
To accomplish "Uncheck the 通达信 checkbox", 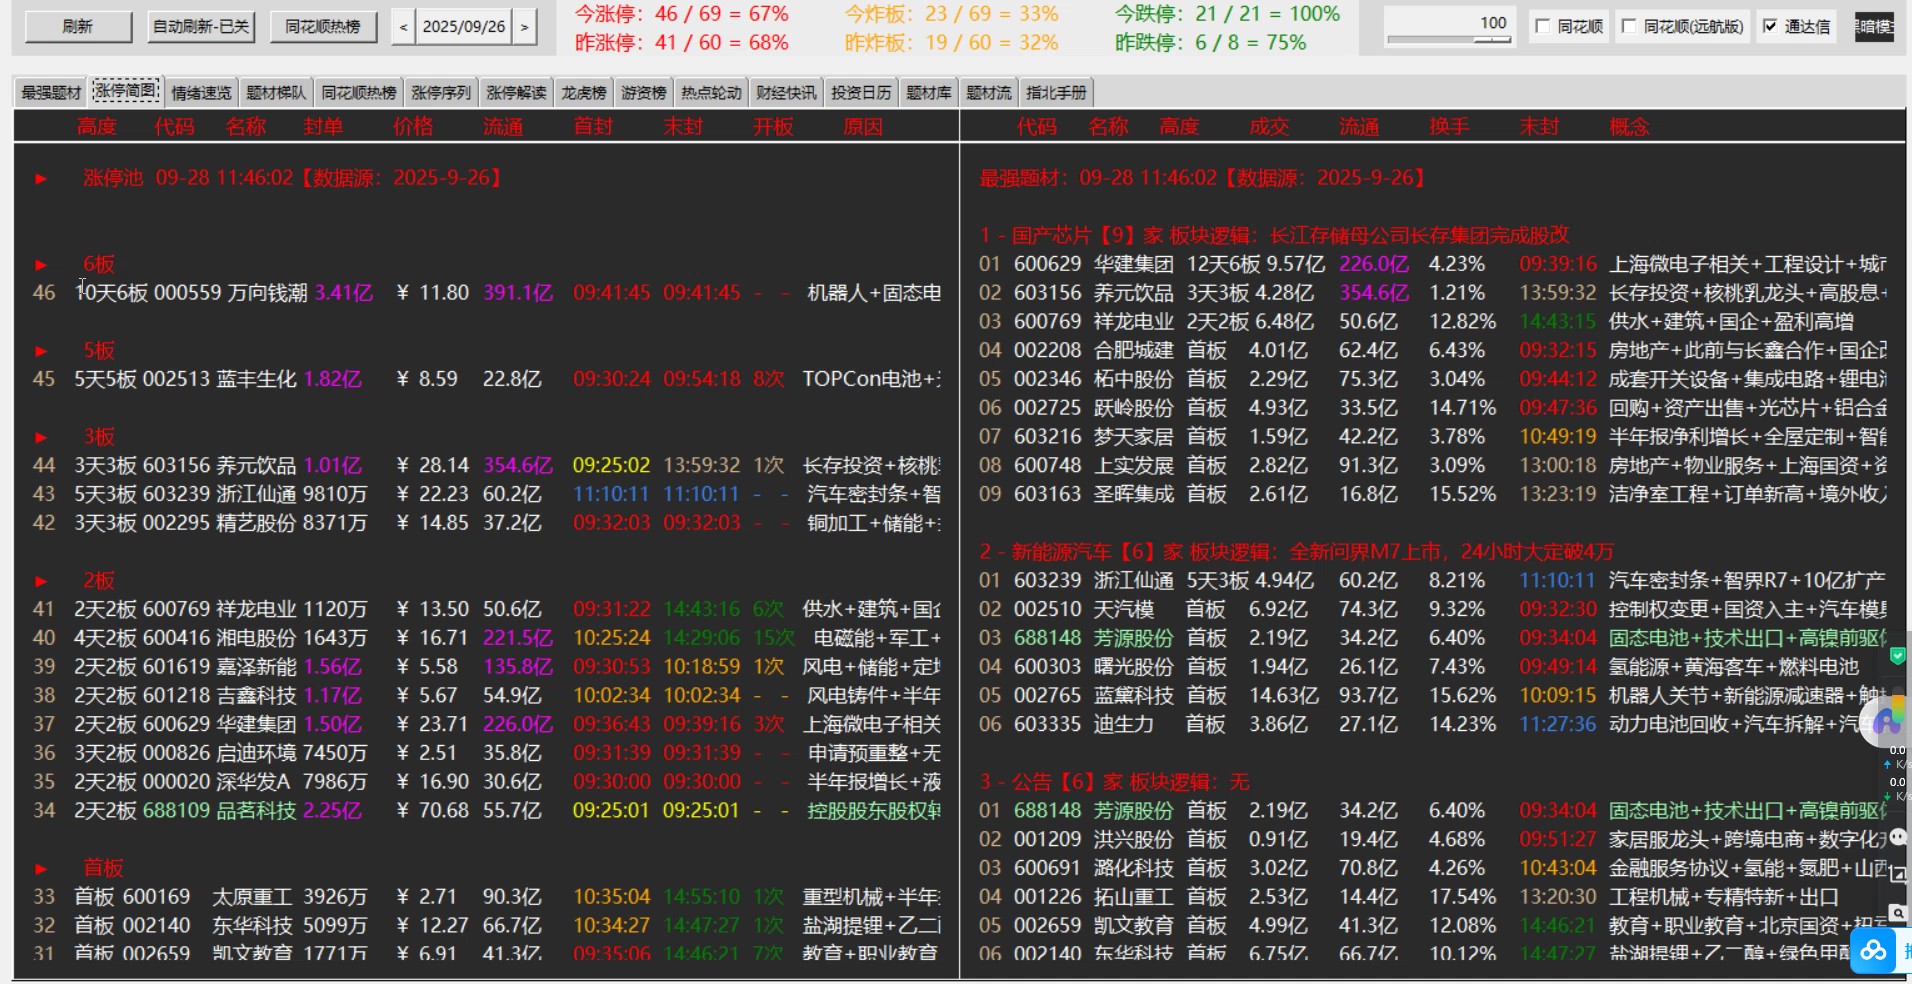I will pos(1770,27).
